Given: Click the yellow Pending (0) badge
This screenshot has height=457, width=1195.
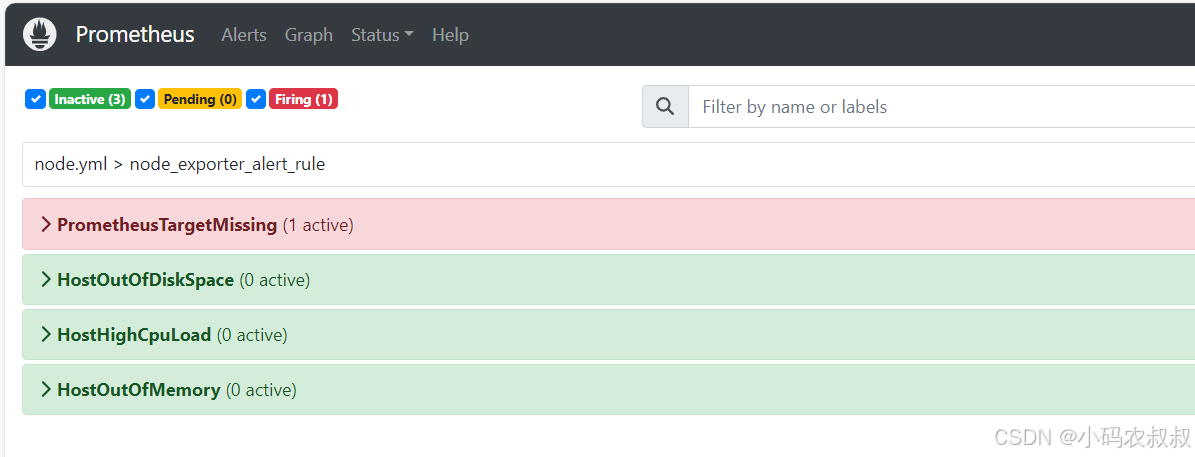Looking at the screenshot, I should click(200, 99).
